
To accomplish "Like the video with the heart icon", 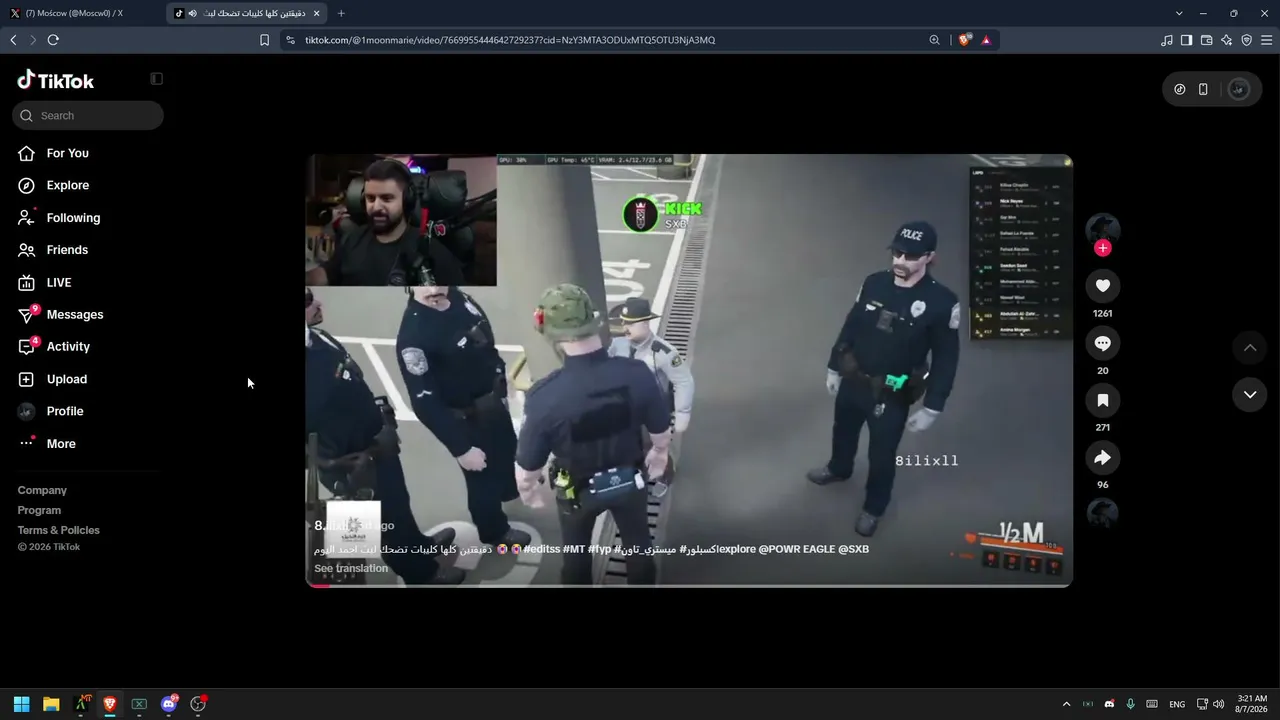I will click(1103, 286).
